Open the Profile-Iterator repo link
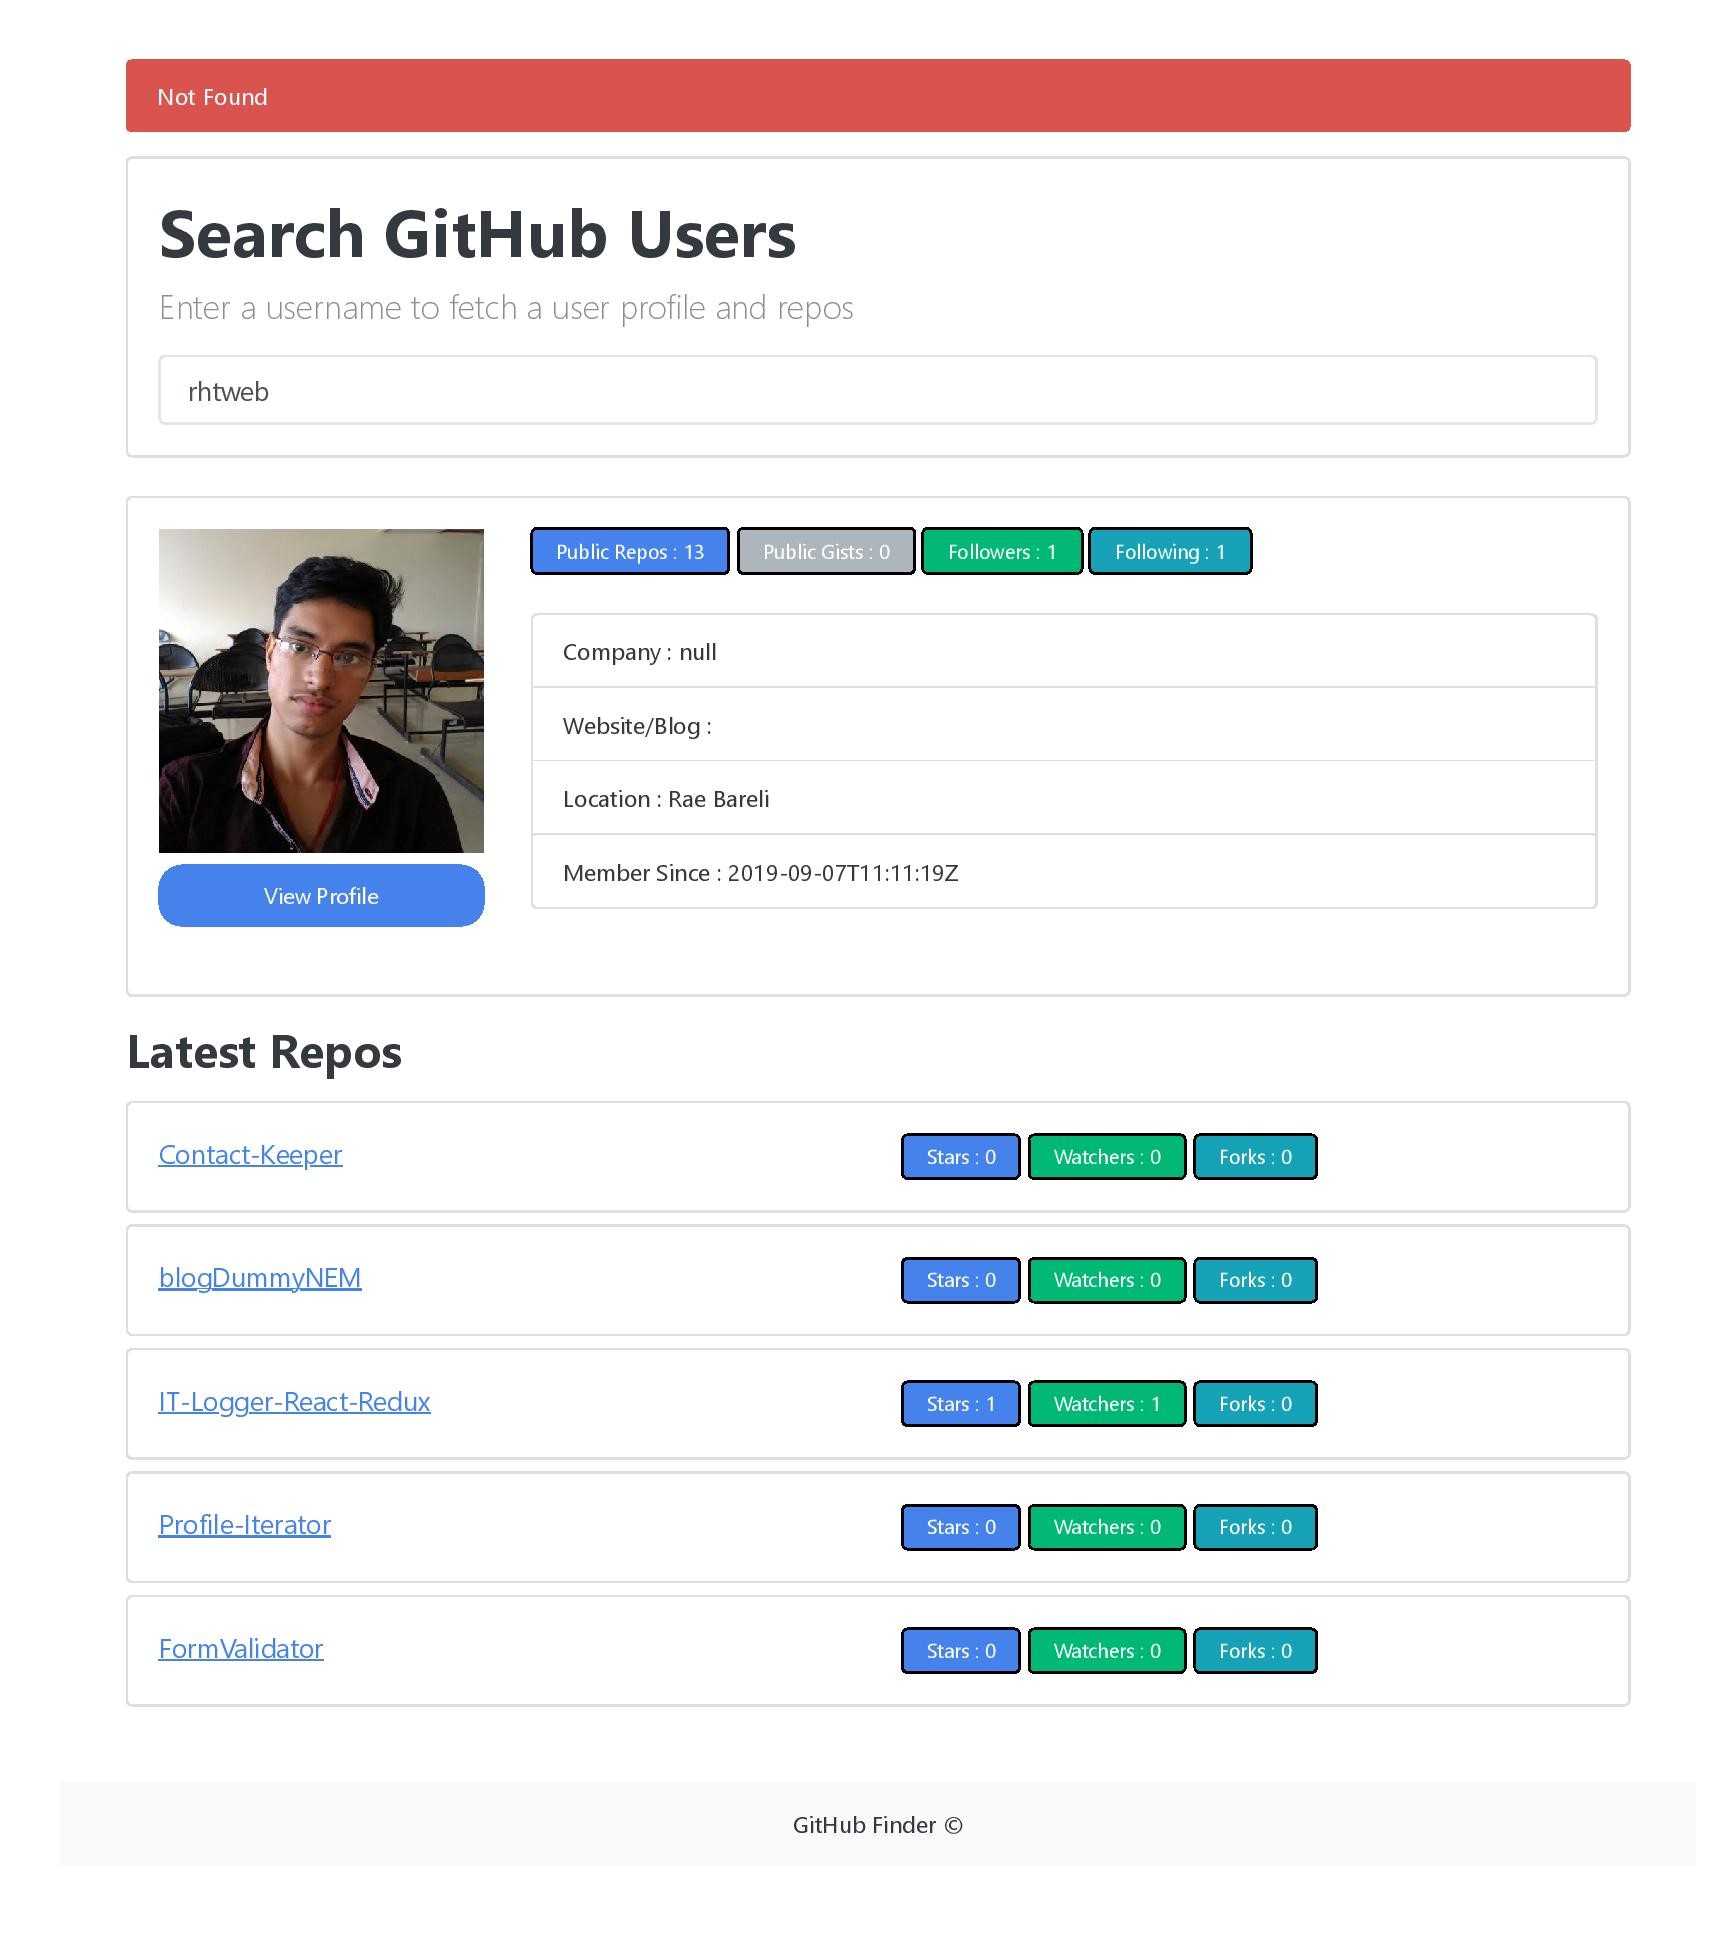The height and width of the screenshot is (1934, 1733). pyautogui.click(x=245, y=1525)
